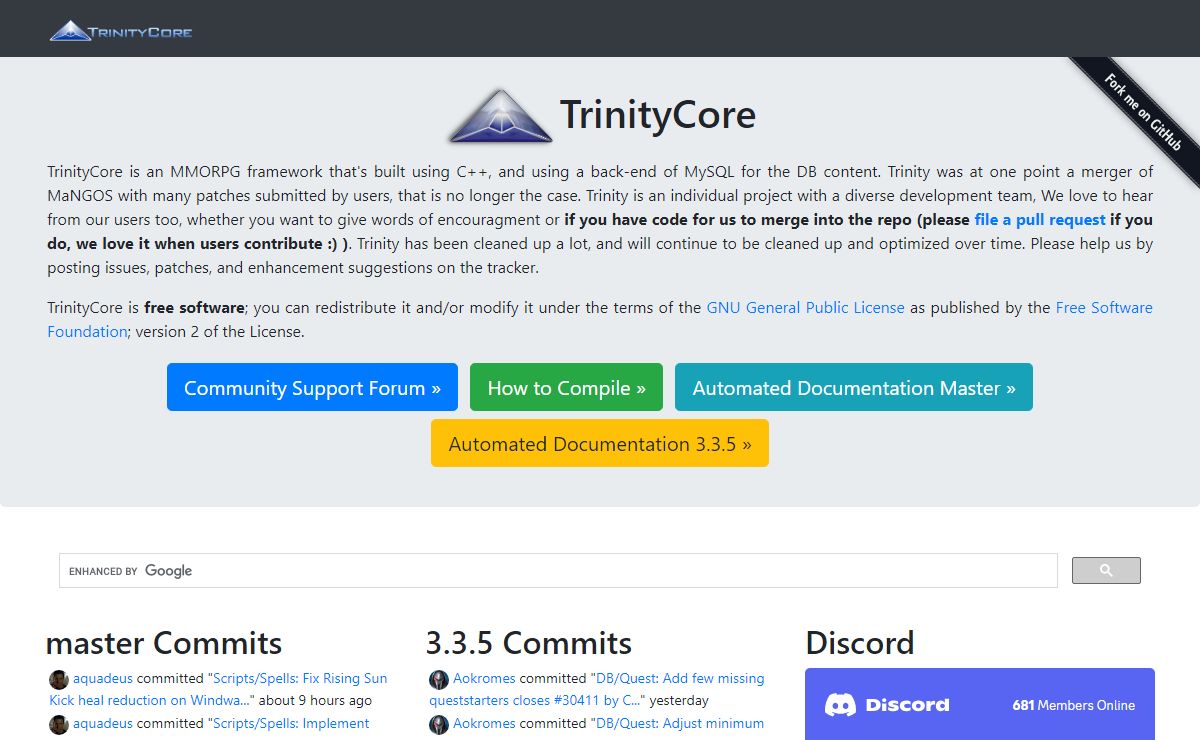Open Automated Documentation 3.3.5 button
Image resolution: width=1200 pixels, height=740 pixels.
click(600, 443)
